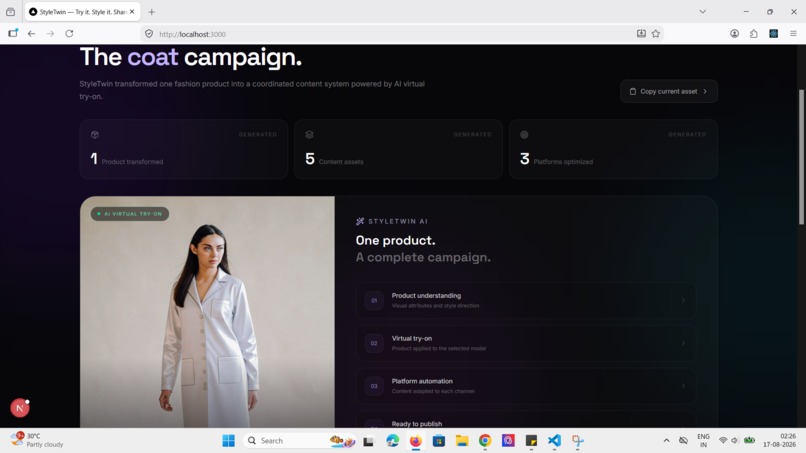
Task: Open the extensions puzzle icon
Action: 754,34
